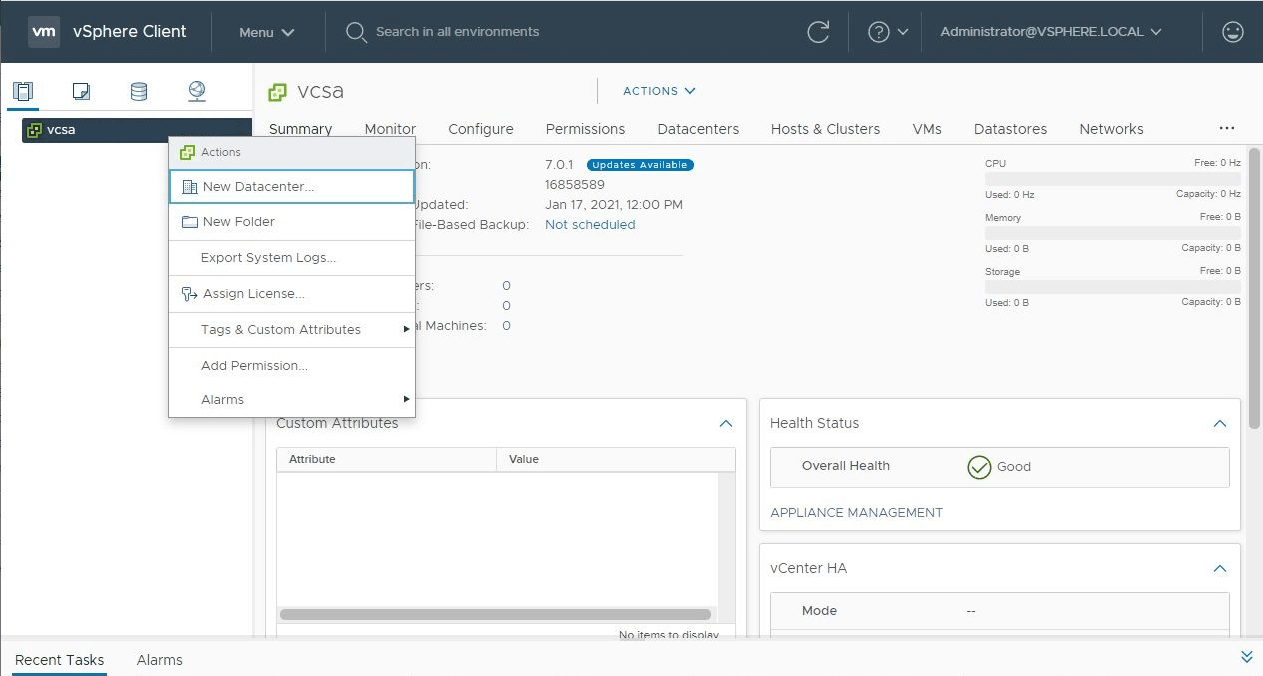Switch to VMs and Templates inventory icon
Image resolution: width=1263 pixels, height=676 pixels.
coord(81,92)
